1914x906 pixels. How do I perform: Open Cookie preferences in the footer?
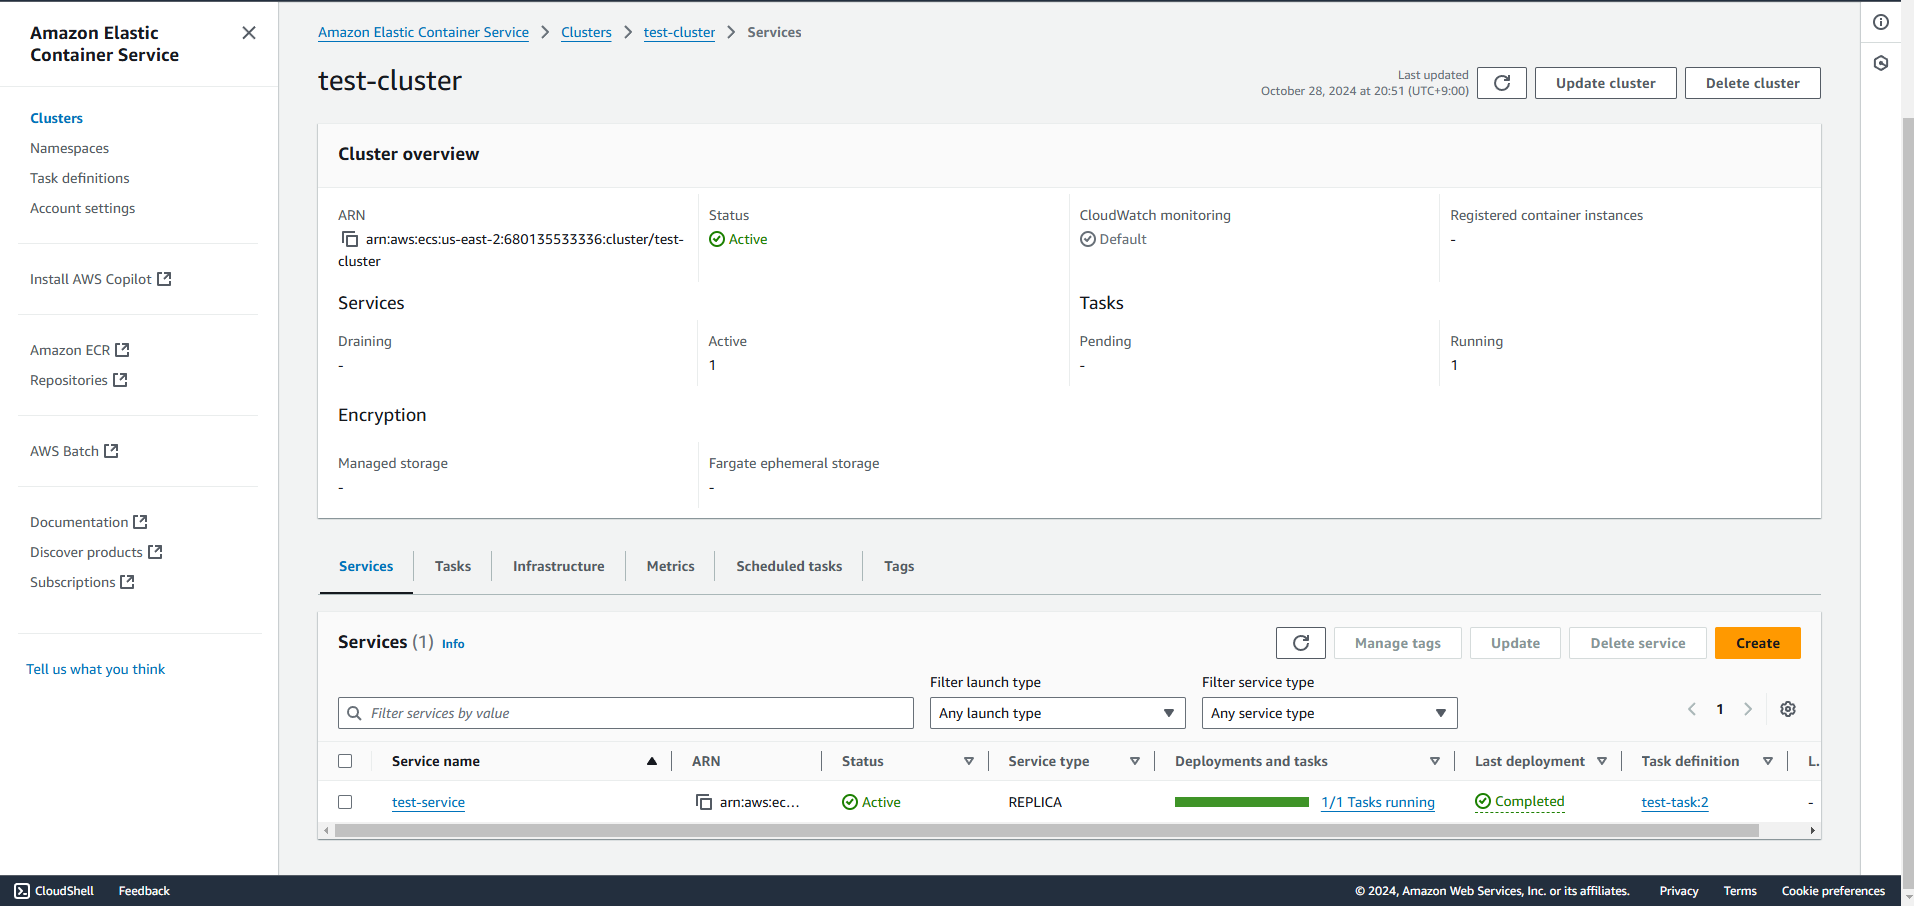pos(1833,891)
